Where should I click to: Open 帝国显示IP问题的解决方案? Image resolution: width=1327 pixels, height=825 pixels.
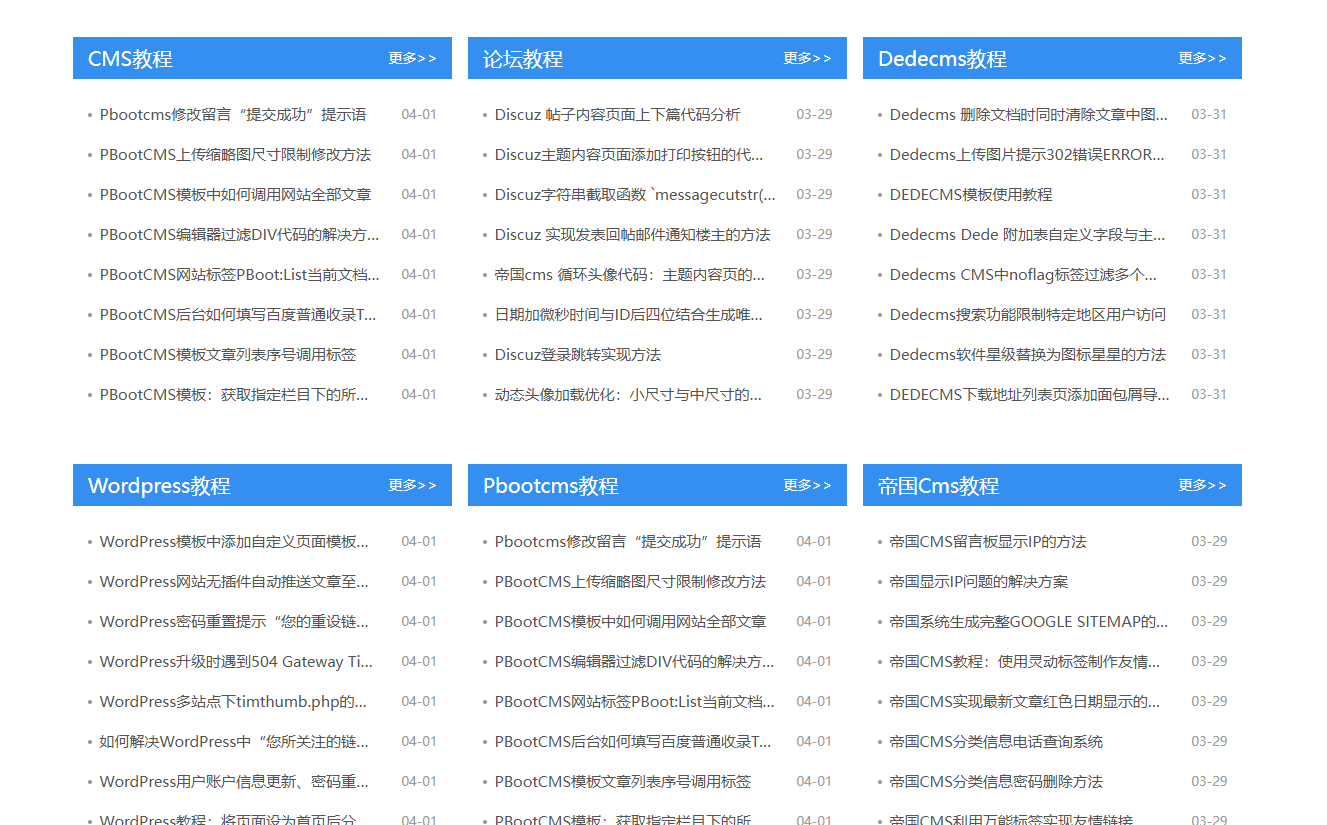(979, 582)
